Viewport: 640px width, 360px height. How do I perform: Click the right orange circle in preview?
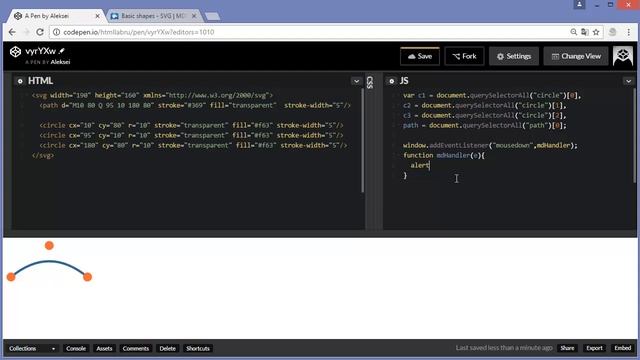tap(87, 277)
